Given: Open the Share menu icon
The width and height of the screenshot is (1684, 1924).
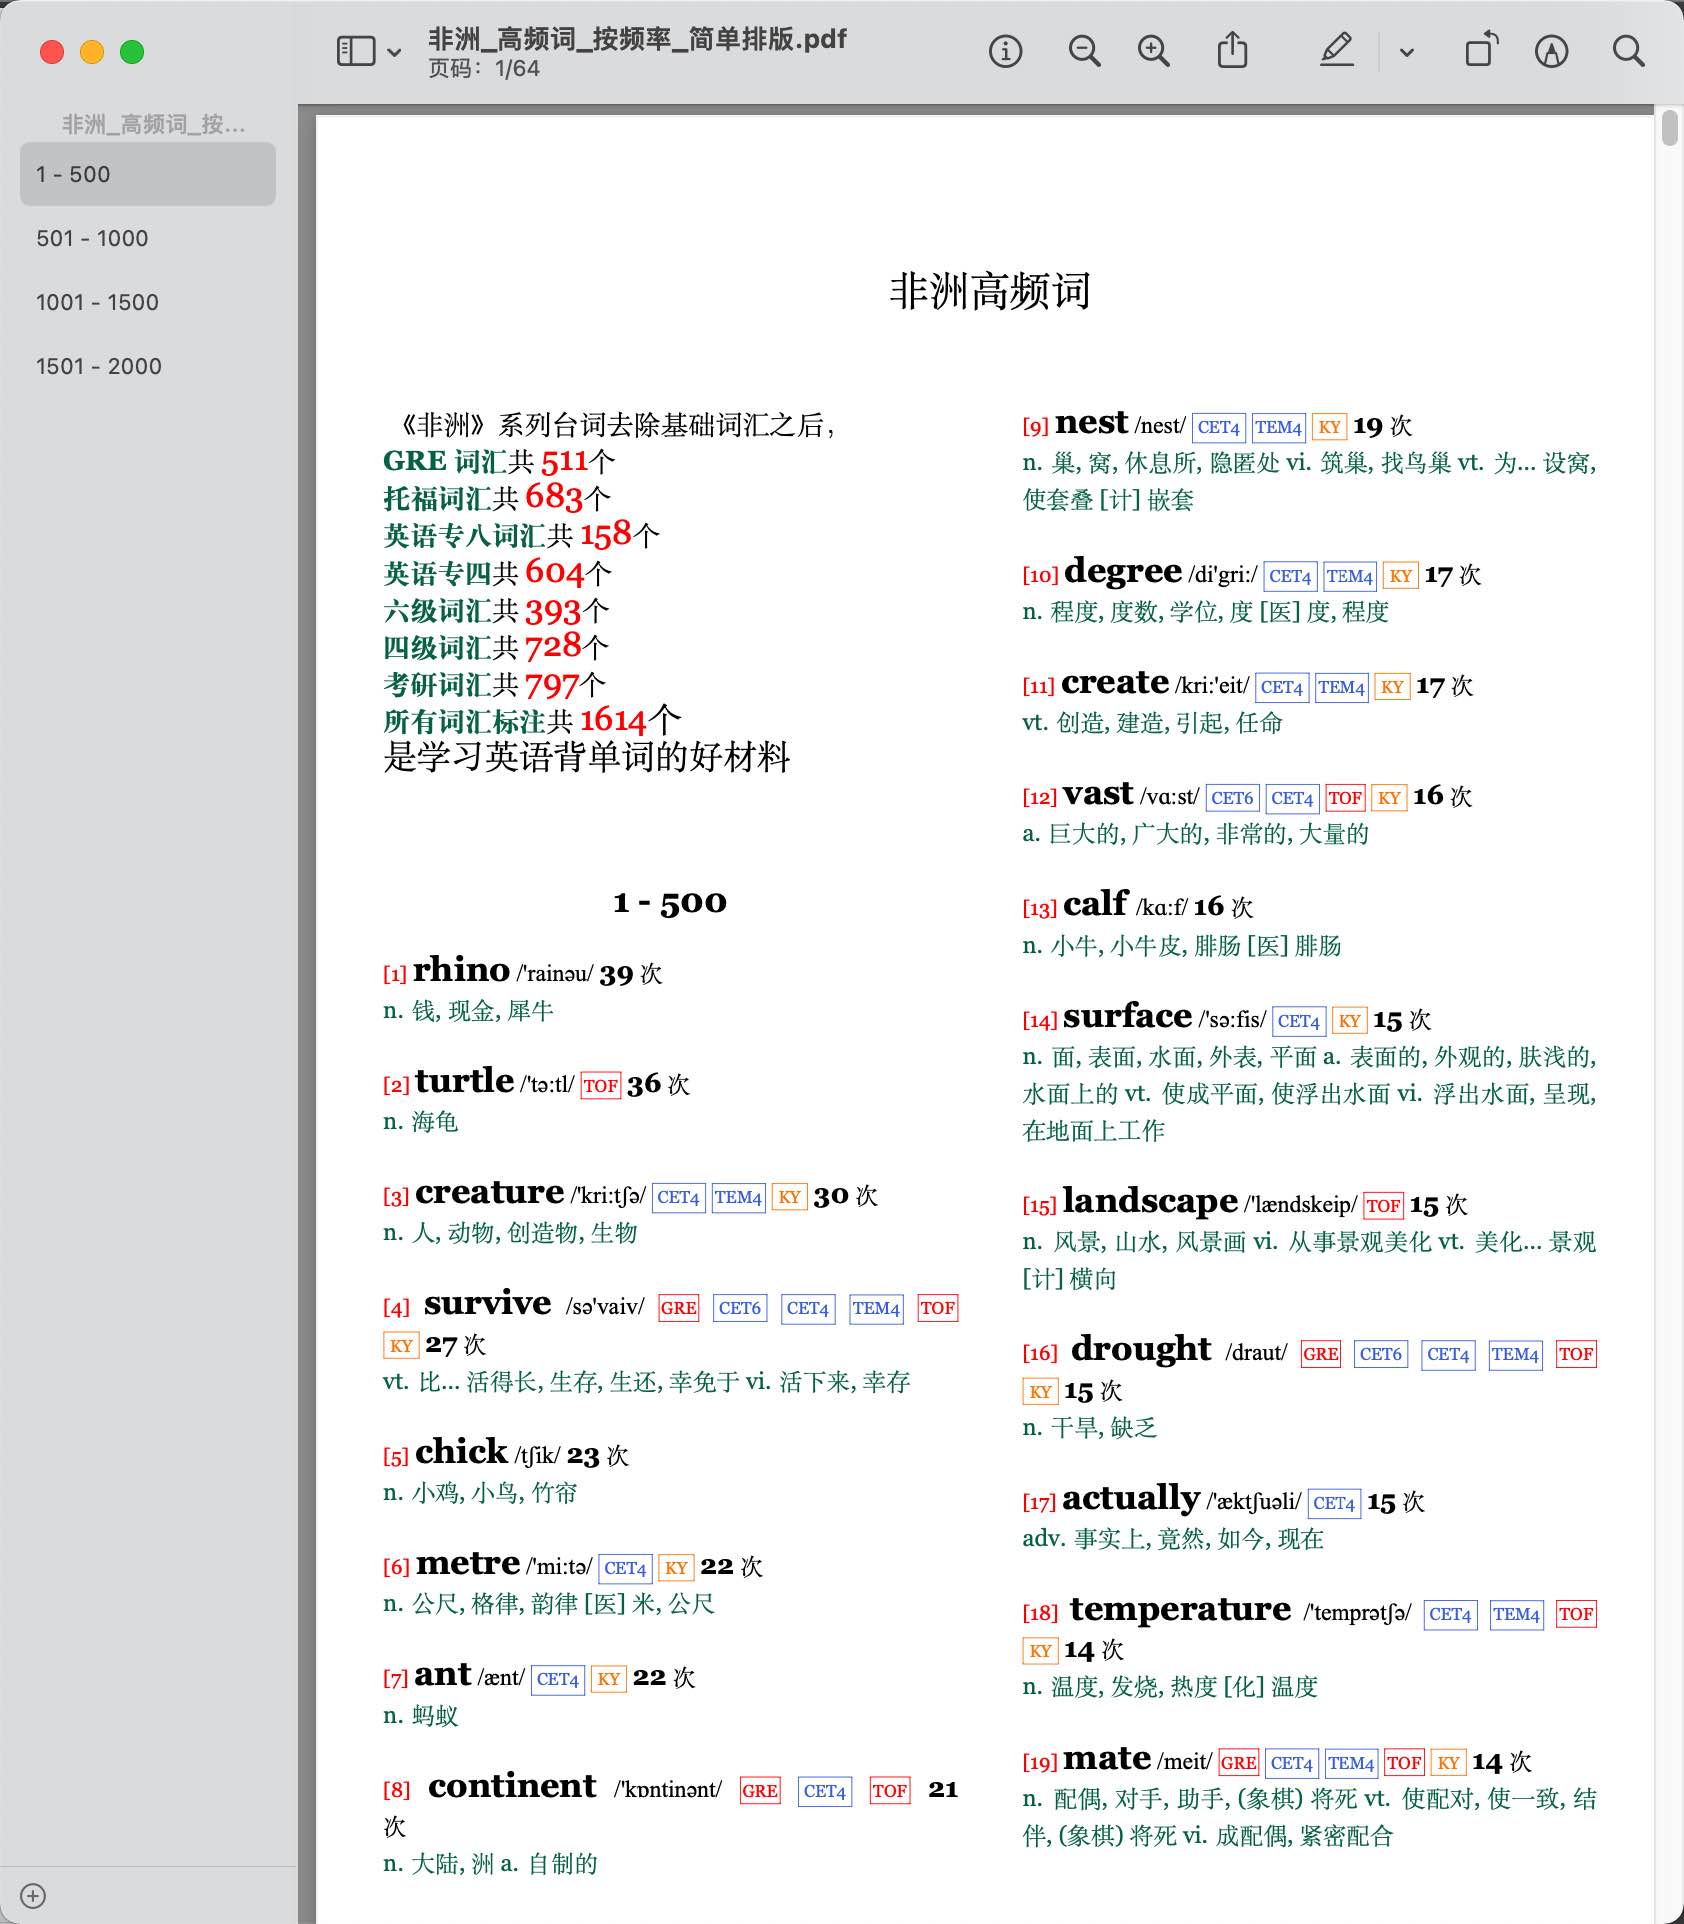Looking at the screenshot, I should coord(1232,50).
